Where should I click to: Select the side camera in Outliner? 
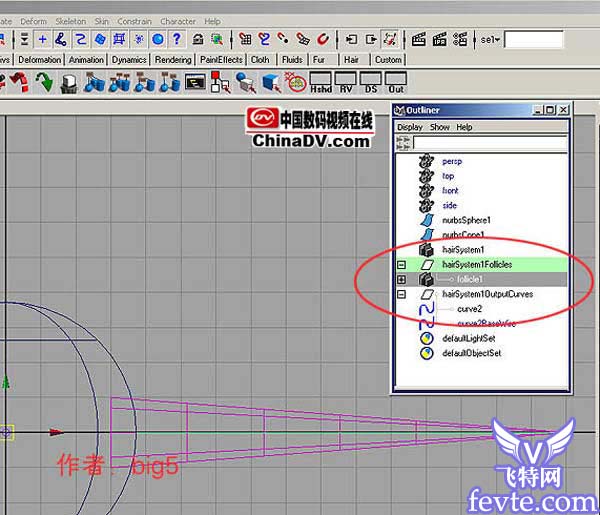point(450,205)
